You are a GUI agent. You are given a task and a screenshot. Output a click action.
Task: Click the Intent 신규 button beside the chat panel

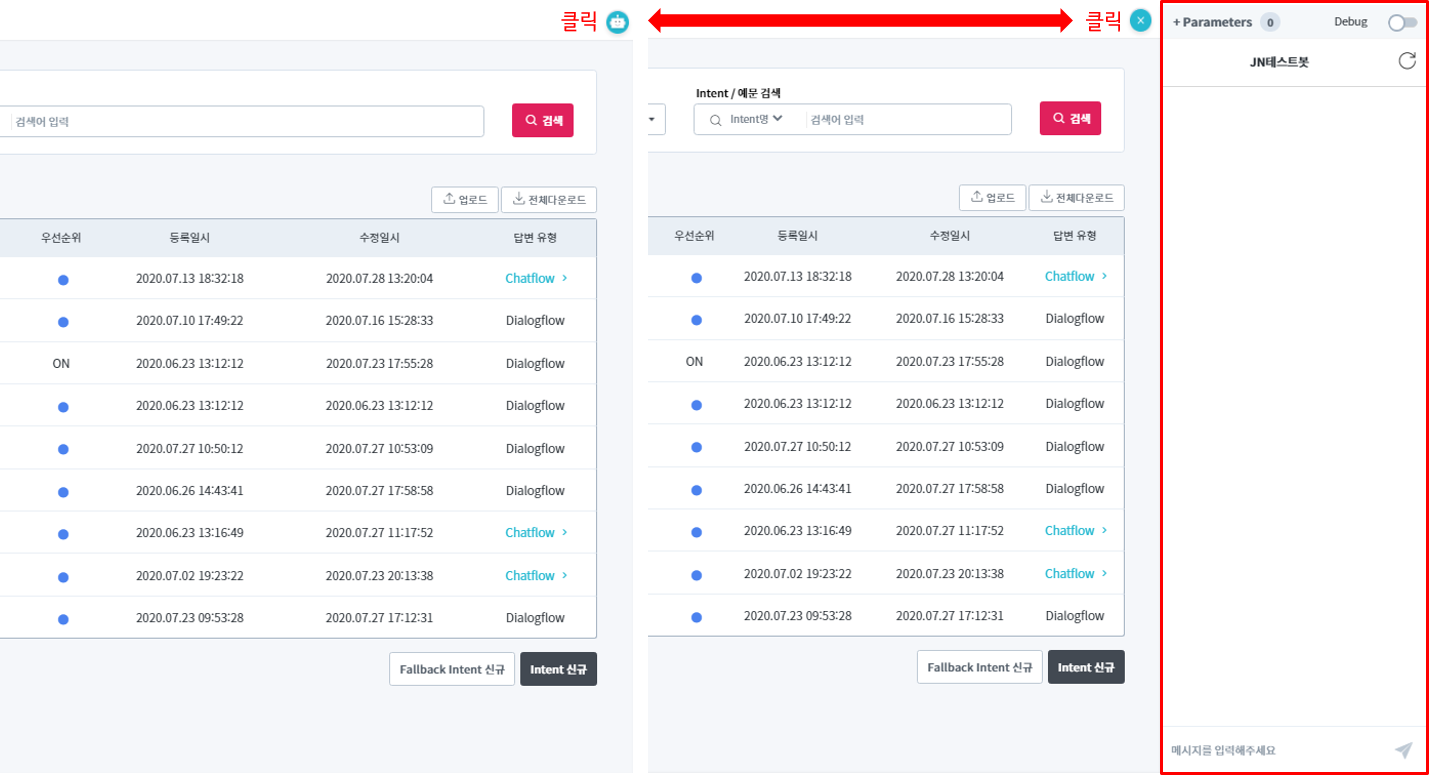[1086, 667]
